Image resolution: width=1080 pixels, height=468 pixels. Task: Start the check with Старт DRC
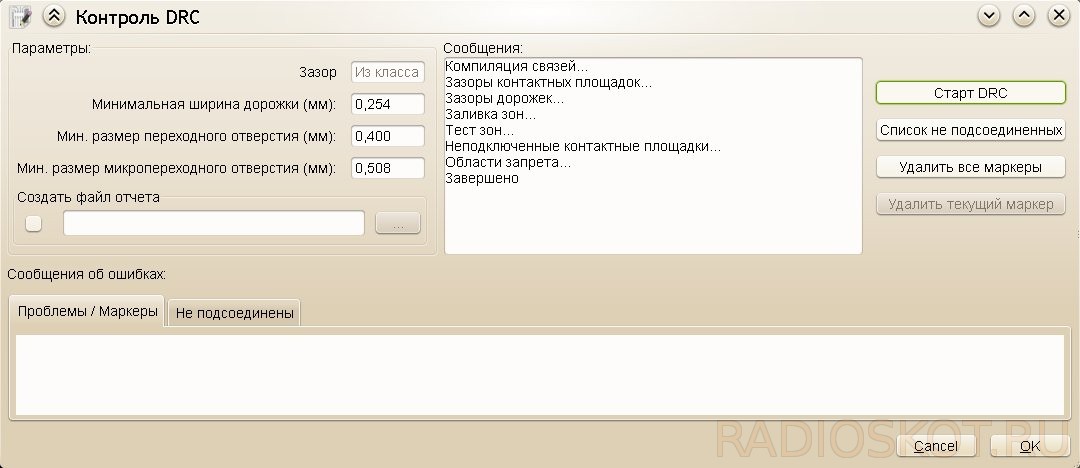tap(970, 93)
